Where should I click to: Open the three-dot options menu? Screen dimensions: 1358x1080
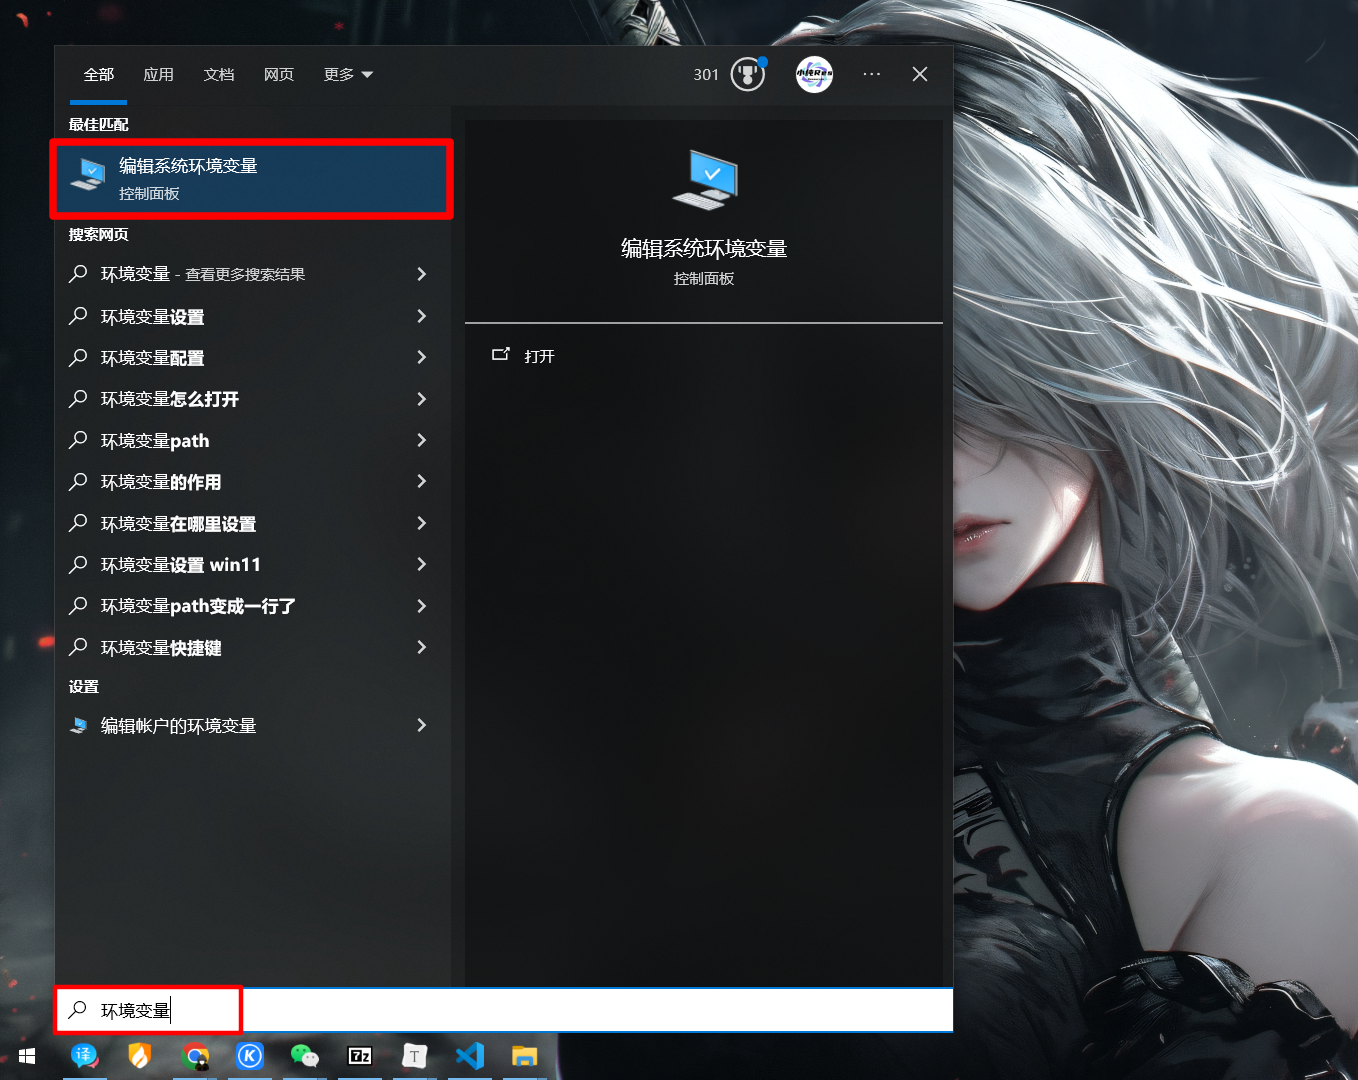[x=872, y=75]
